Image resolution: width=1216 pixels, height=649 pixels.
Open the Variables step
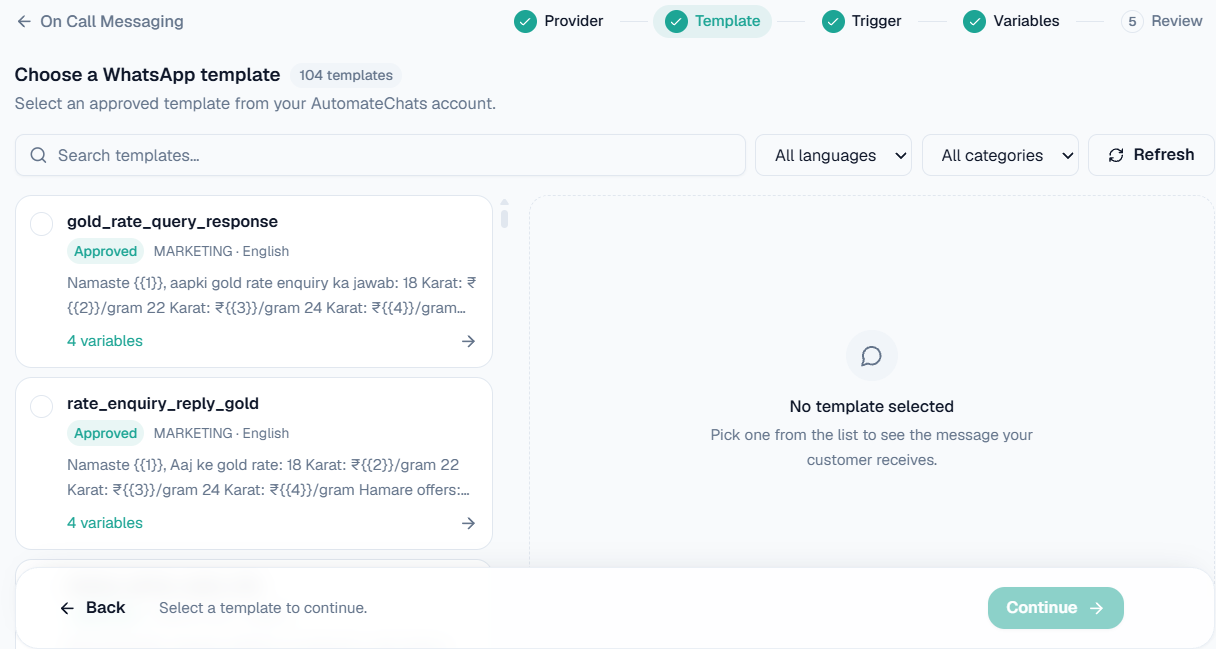click(x=1011, y=21)
